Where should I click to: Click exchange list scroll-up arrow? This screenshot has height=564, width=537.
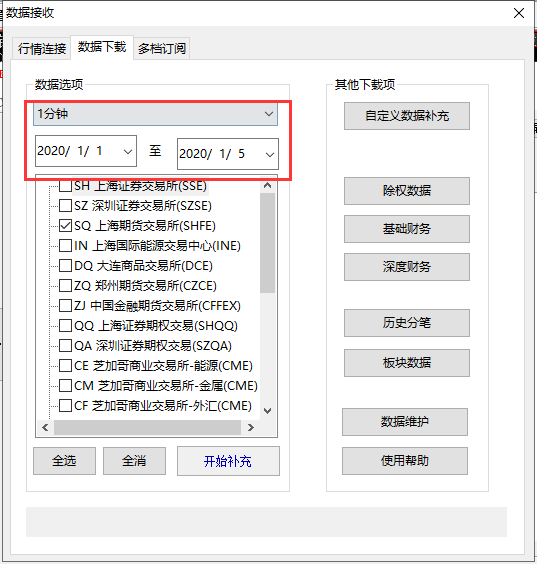pyautogui.click(x=267, y=186)
